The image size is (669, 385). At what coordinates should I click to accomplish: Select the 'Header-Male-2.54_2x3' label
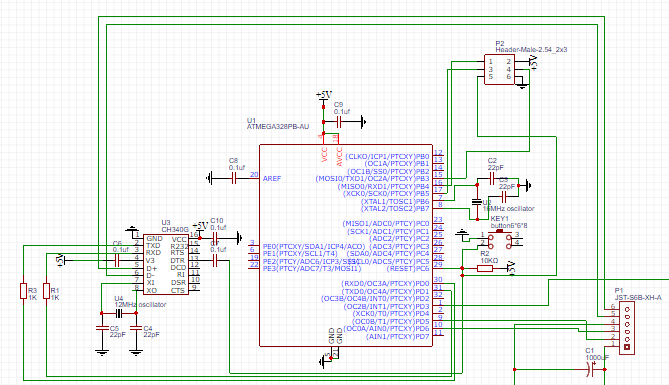click(x=531, y=50)
